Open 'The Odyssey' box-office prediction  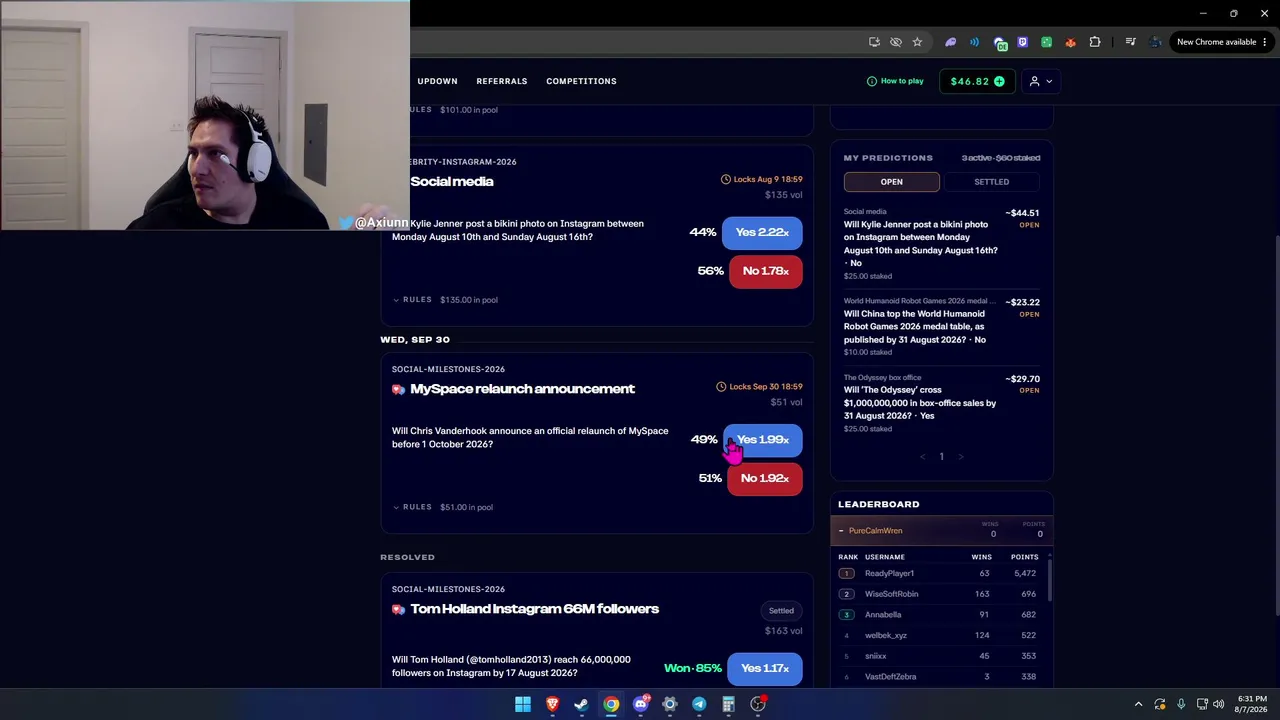941,403
